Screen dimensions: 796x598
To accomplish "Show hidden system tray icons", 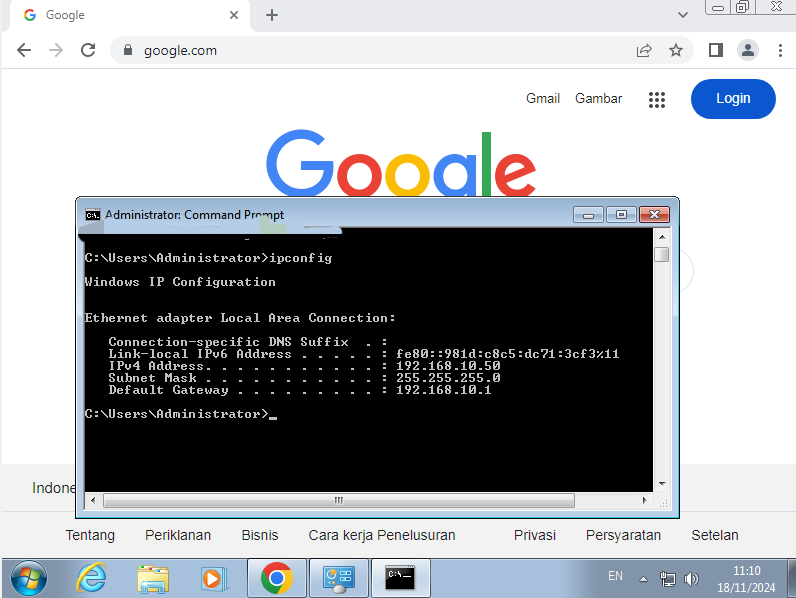I will 643,579.
